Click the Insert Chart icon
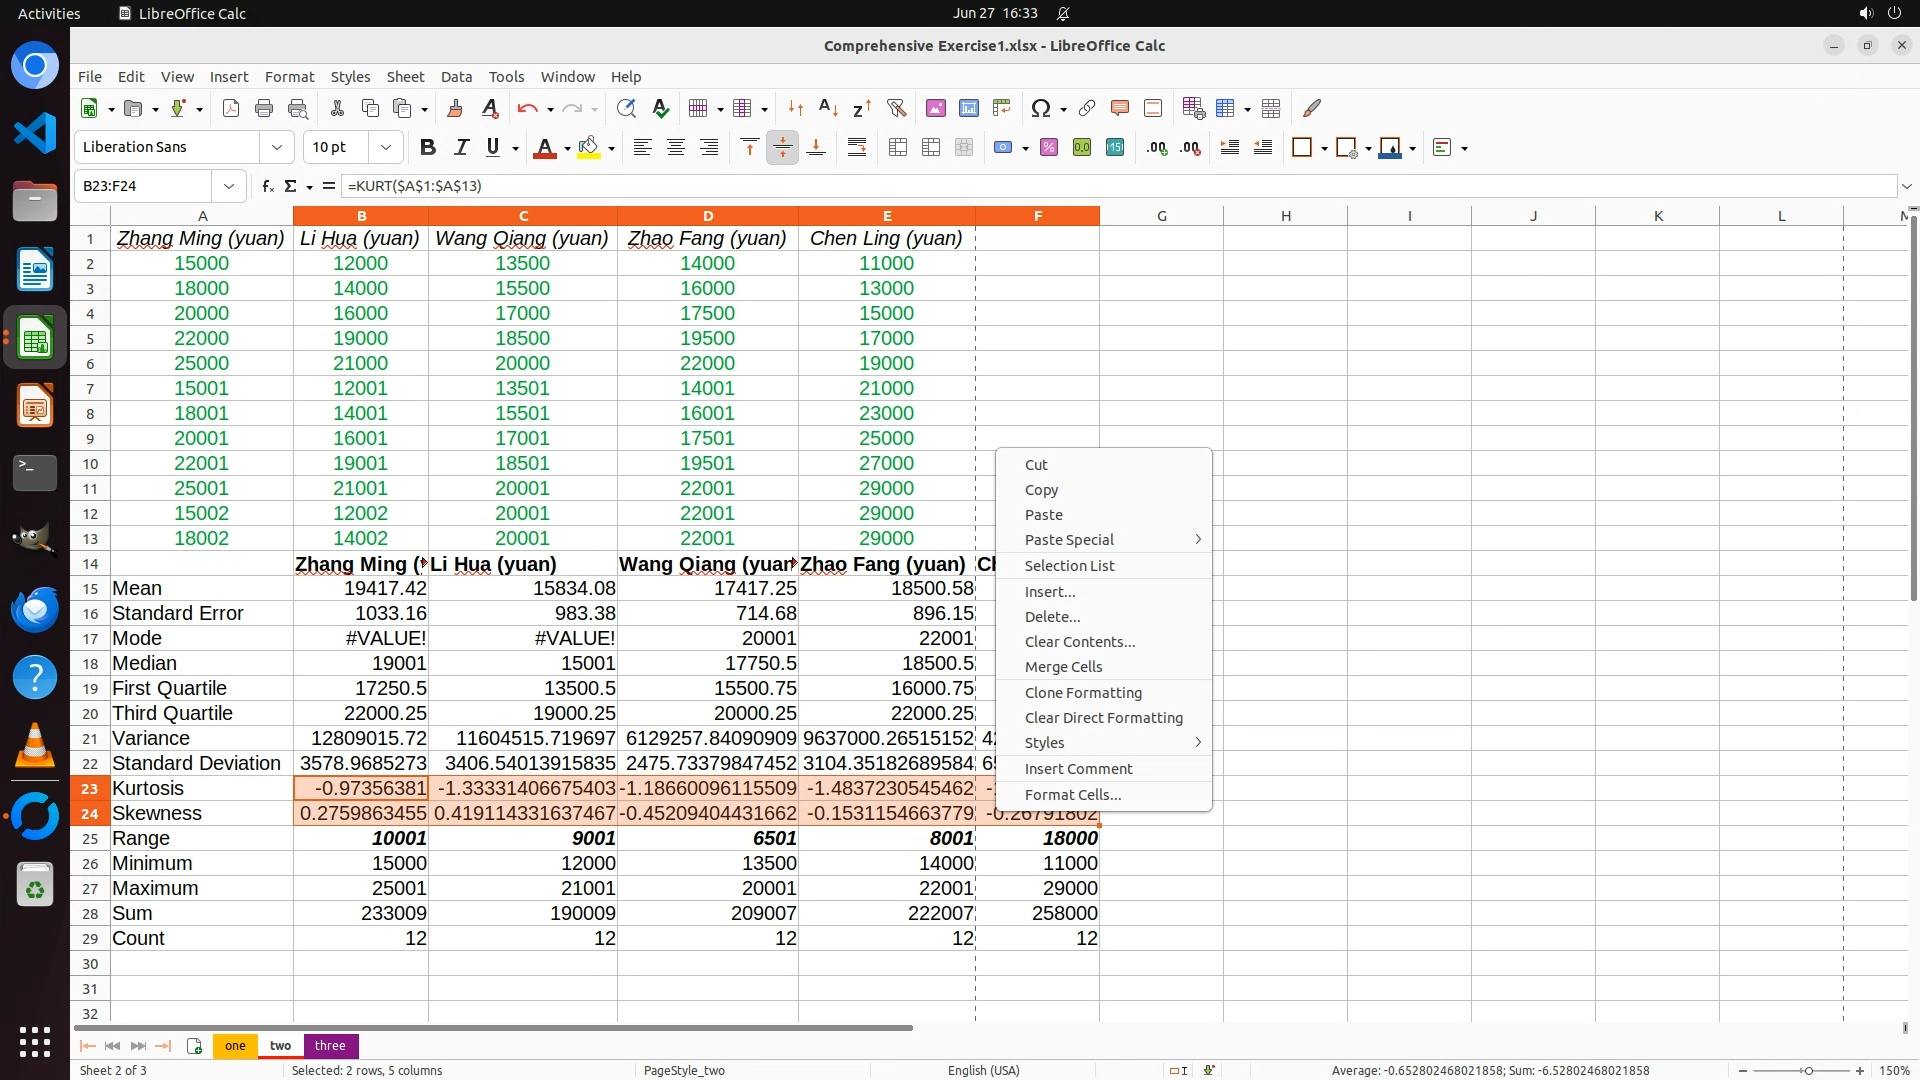This screenshot has height=1080, width=1920. [968, 108]
